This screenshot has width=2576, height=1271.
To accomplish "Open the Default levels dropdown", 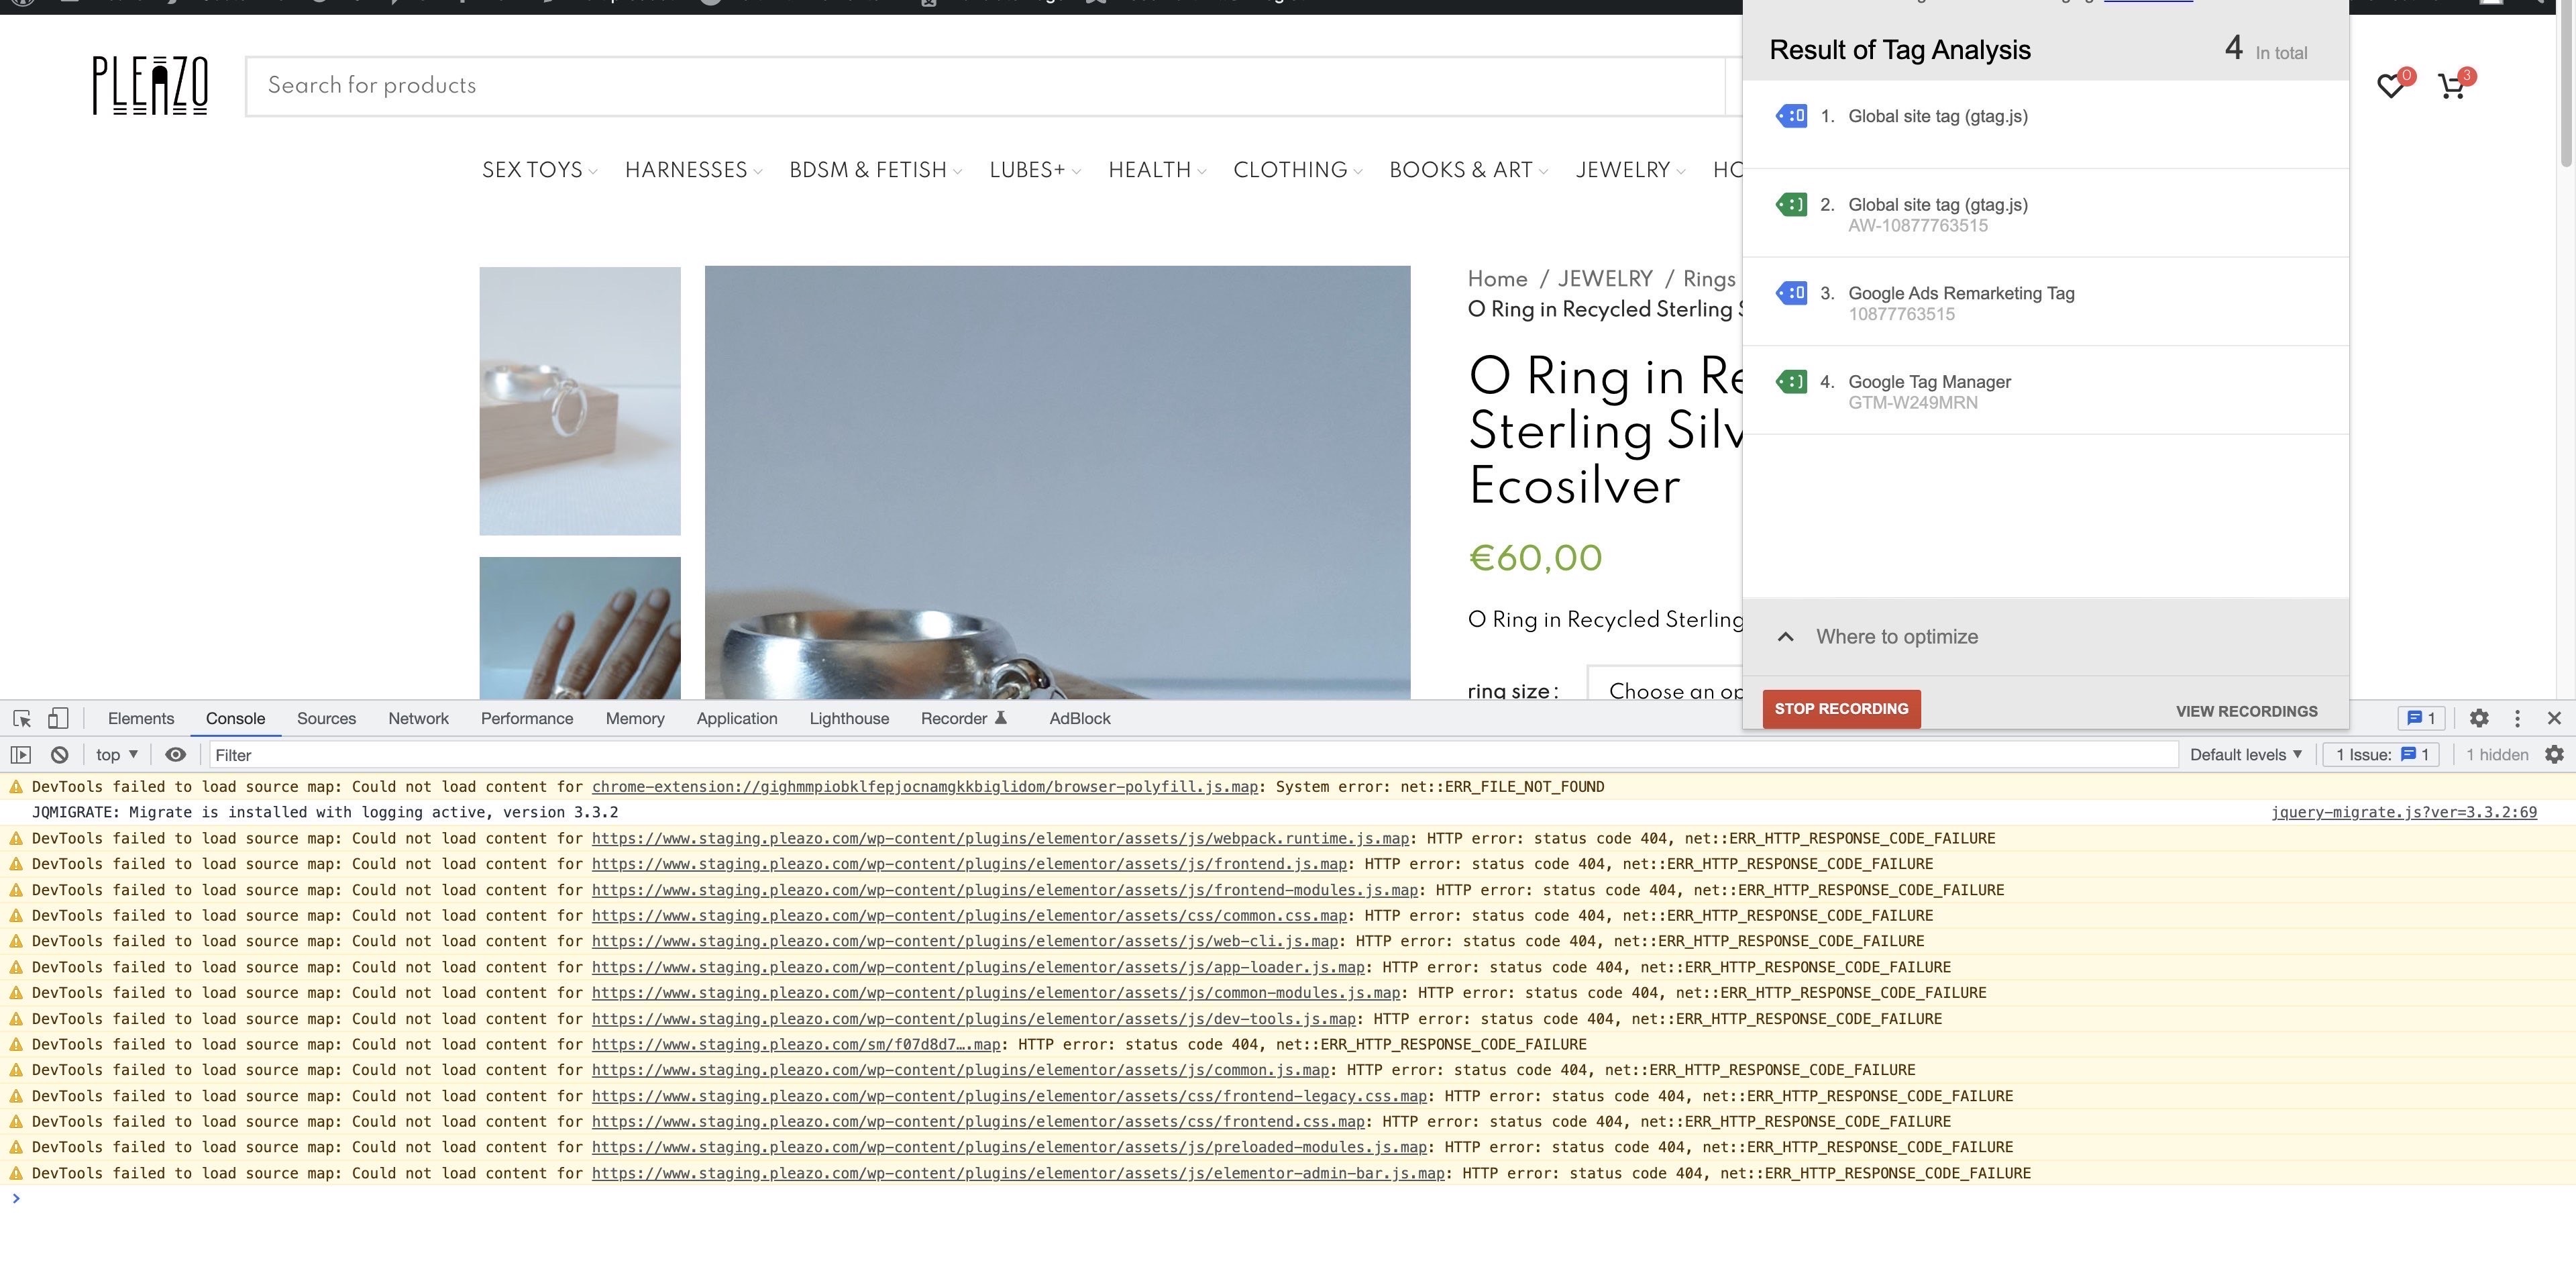I will (2245, 755).
